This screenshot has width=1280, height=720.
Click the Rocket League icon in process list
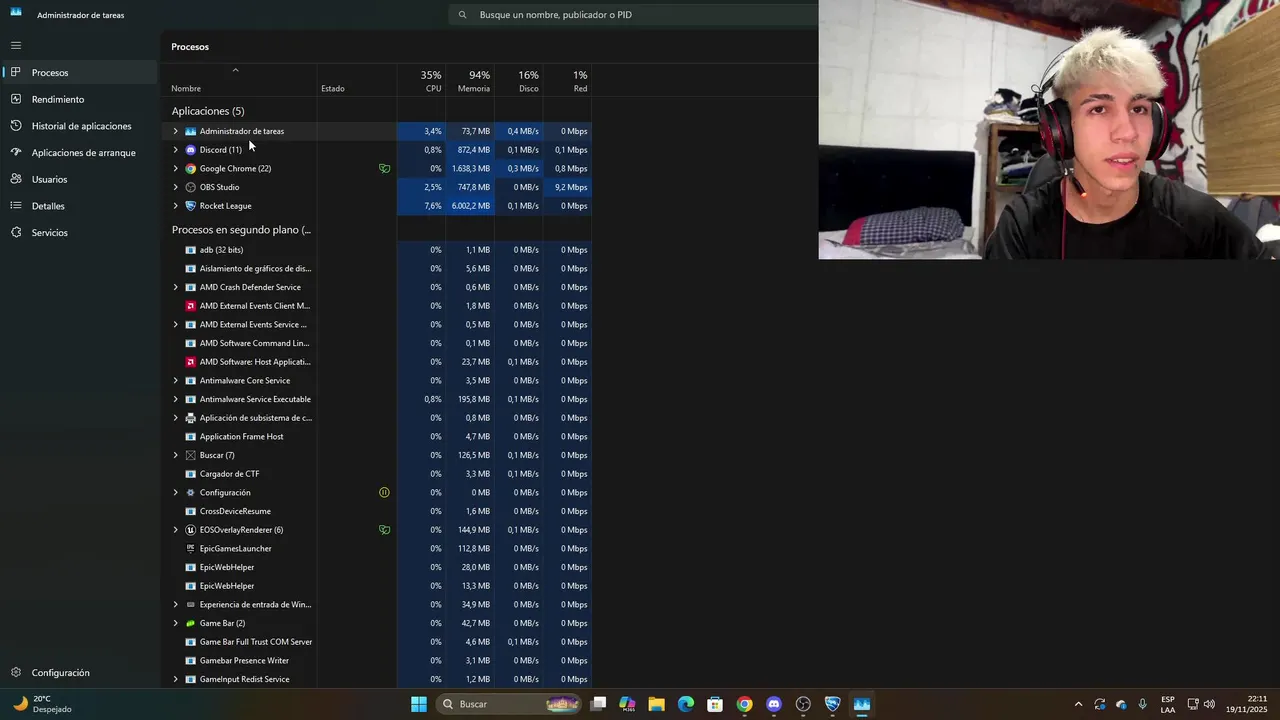[x=191, y=206]
